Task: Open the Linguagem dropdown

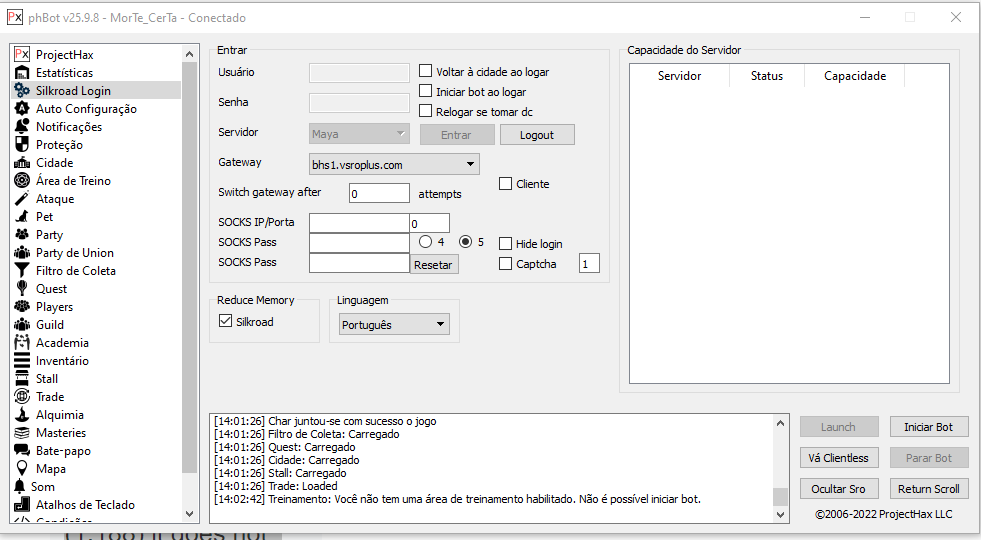Action: click(x=394, y=325)
